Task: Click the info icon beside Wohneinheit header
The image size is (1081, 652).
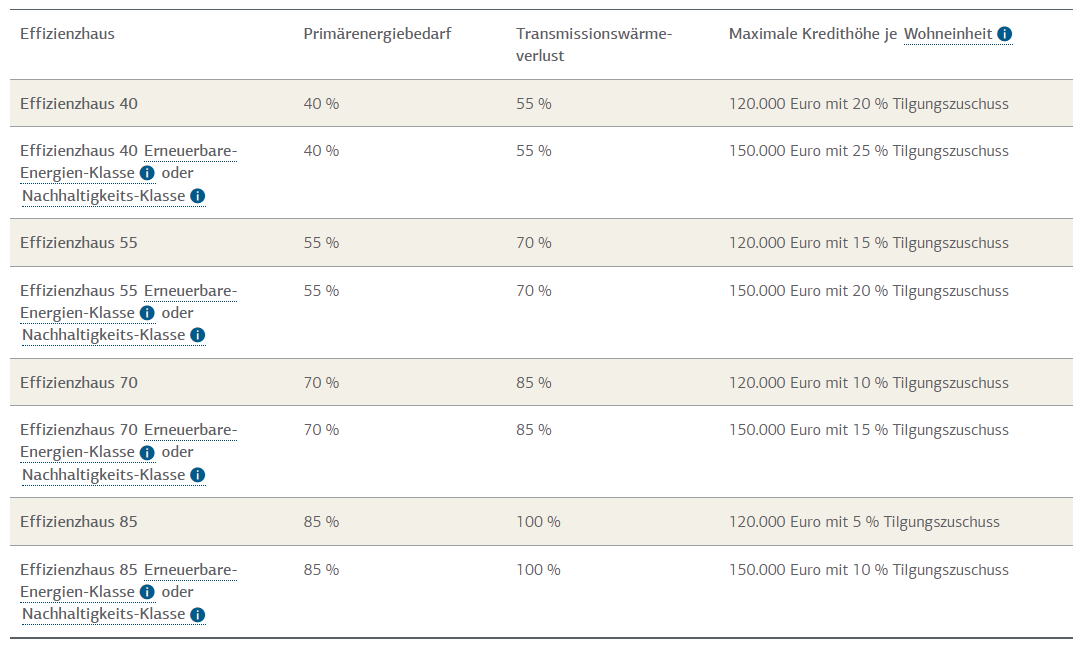Action: click(x=1004, y=34)
